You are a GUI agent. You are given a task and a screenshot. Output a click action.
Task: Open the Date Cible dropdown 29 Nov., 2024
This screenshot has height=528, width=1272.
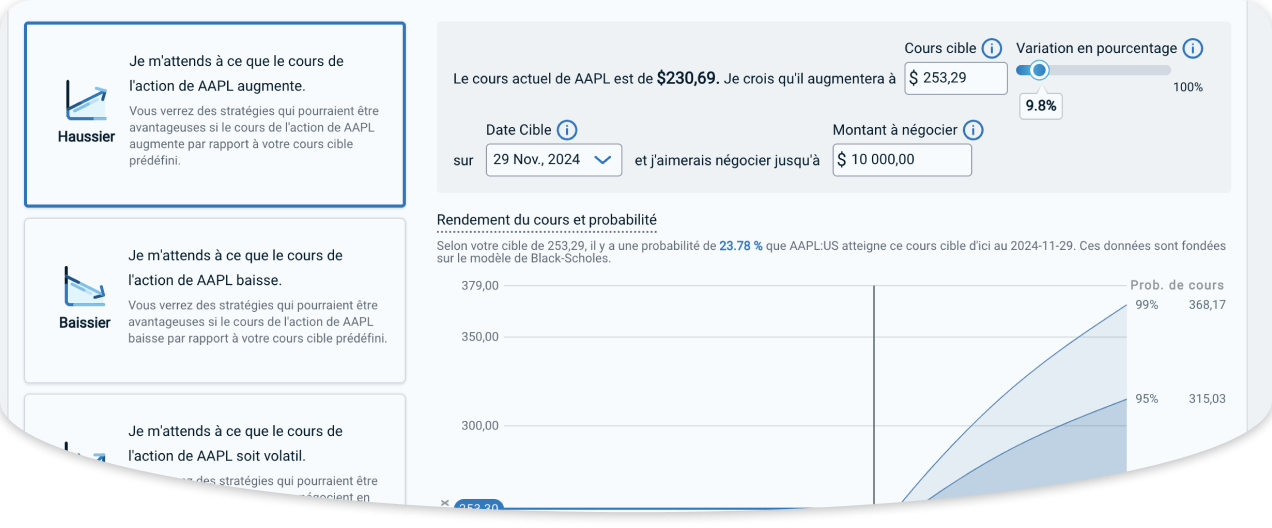(x=554, y=160)
